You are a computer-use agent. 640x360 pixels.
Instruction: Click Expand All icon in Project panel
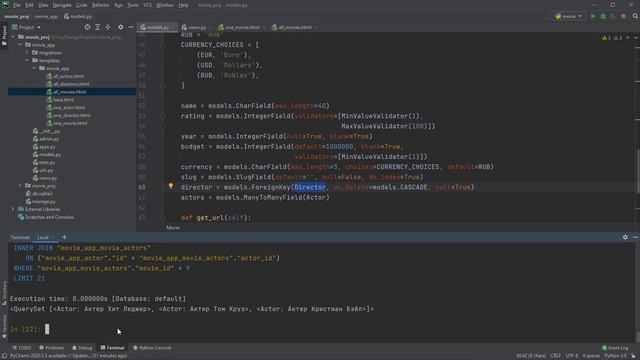click(98, 27)
